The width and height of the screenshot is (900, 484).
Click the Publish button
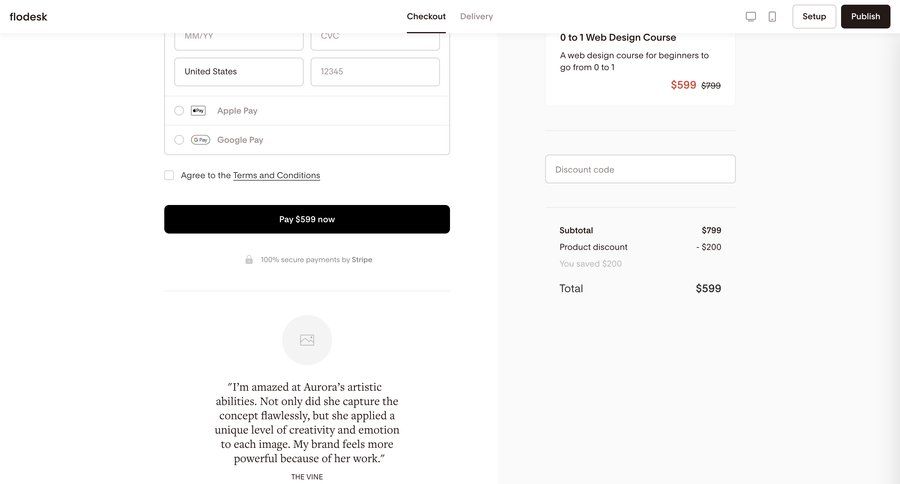[865, 16]
